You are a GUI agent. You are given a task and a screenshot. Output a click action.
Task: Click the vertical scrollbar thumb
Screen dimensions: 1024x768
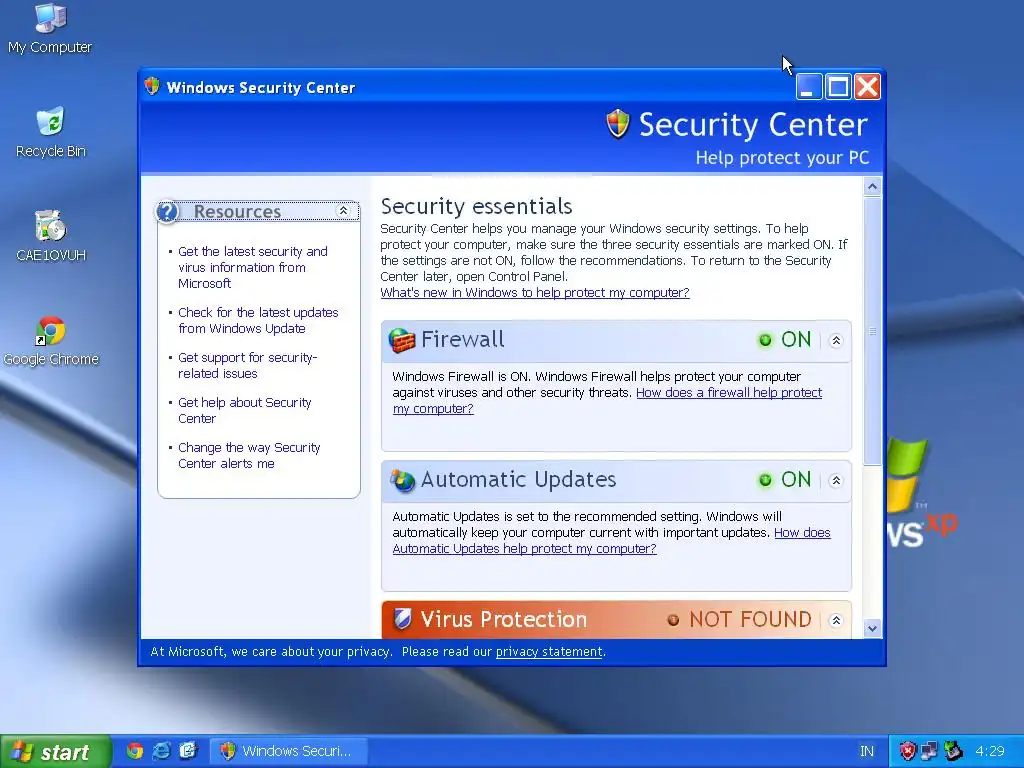pos(872,331)
